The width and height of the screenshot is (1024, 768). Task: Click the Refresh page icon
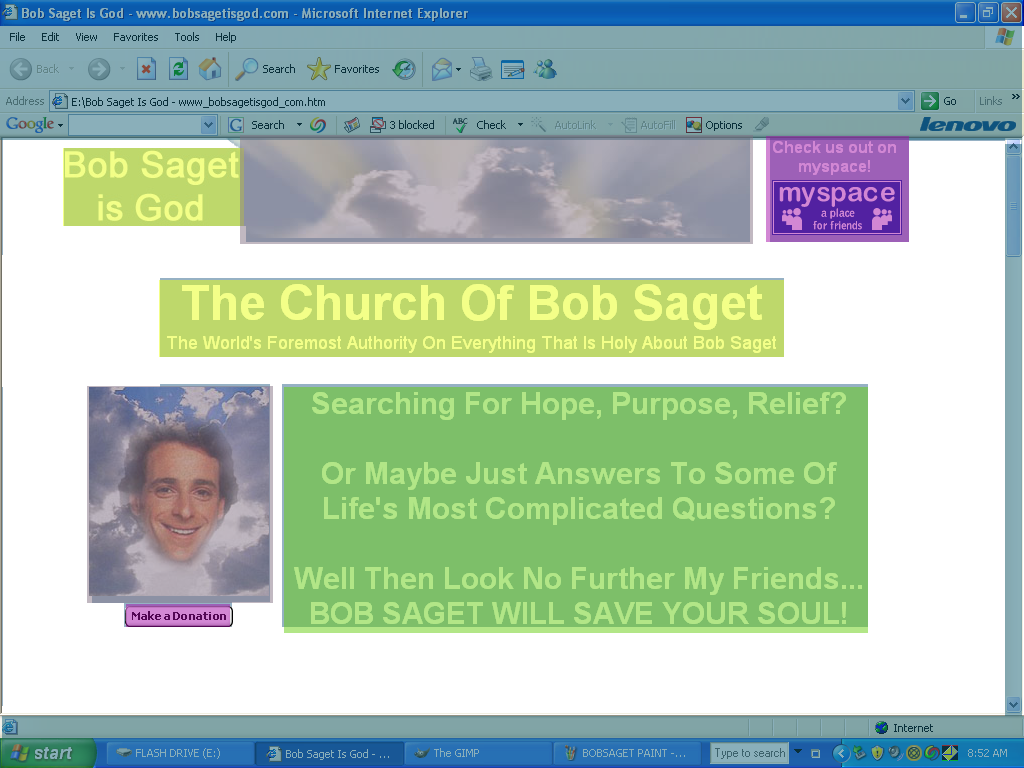coord(178,69)
